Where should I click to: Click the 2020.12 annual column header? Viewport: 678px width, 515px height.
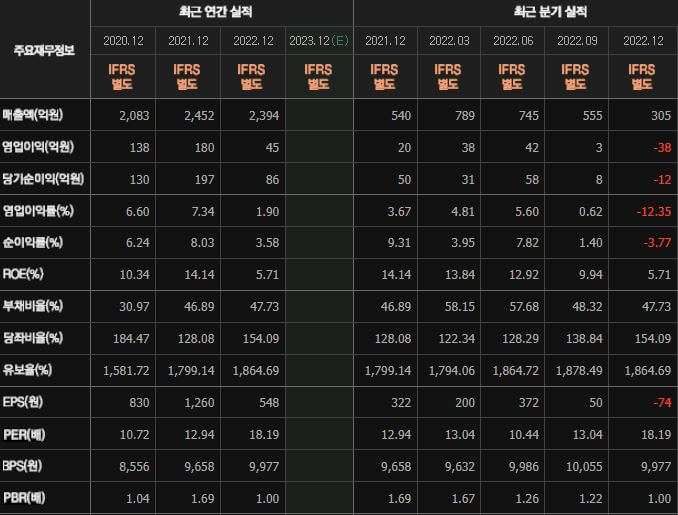[x=123, y=41]
